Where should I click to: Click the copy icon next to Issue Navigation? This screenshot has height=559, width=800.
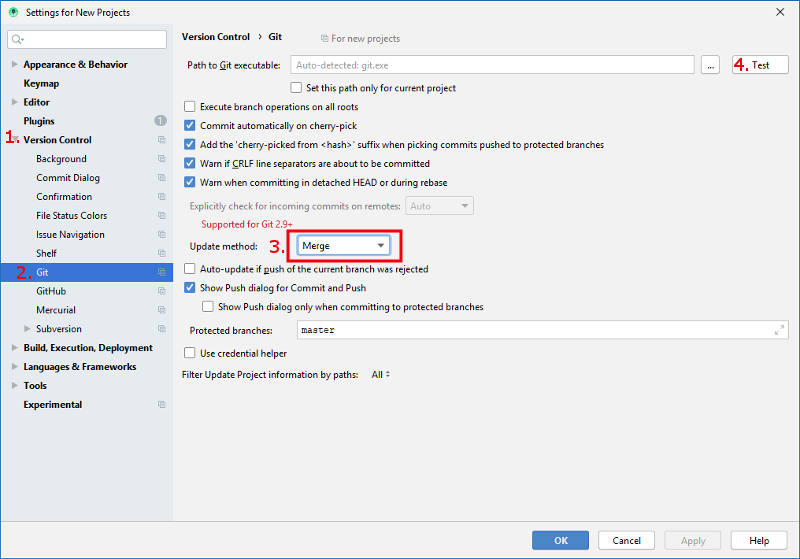161,234
